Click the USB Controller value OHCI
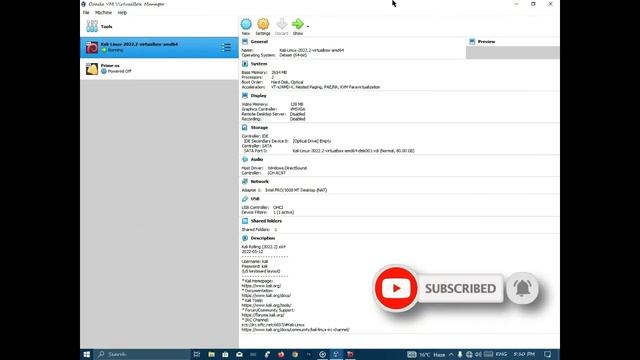This screenshot has width=640, height=360. 278,207
